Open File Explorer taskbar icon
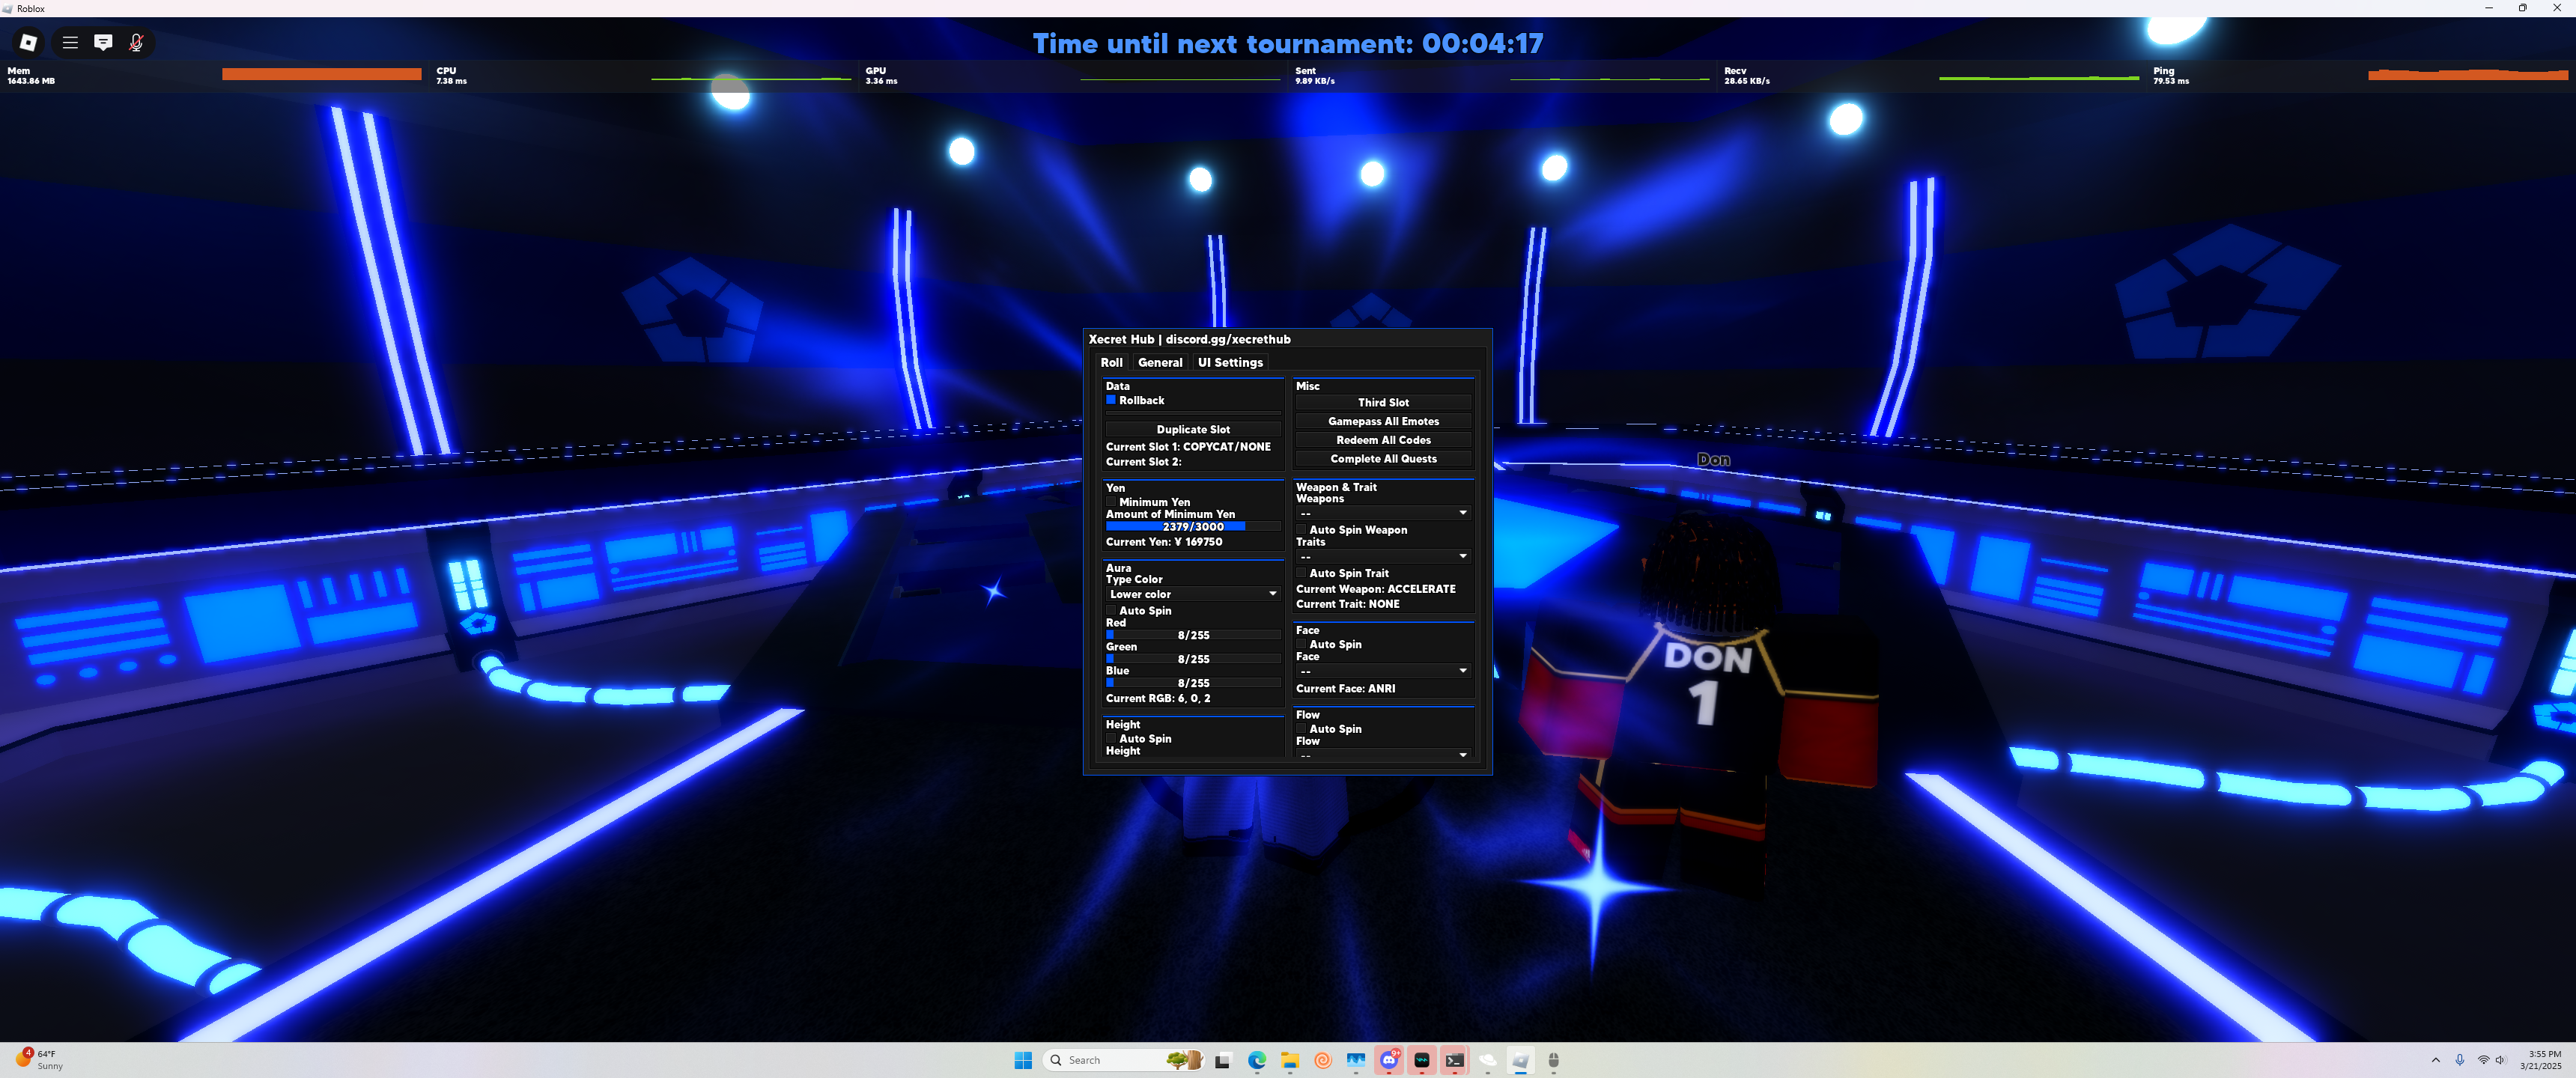The height and width of the screenshot is (1078, 2576). (x=1289, y=1060)
